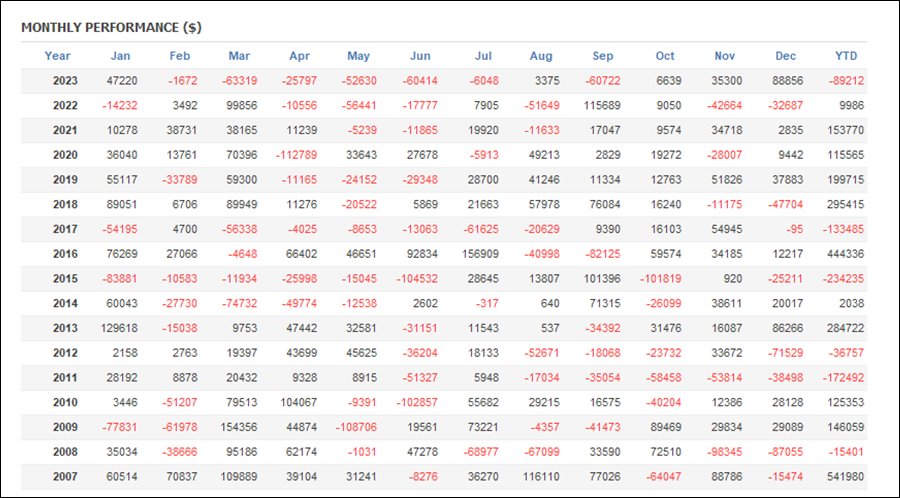The height and width of the screenshot is (498, 900).
Task: Select the Jun column header
Action: (421, 56)
